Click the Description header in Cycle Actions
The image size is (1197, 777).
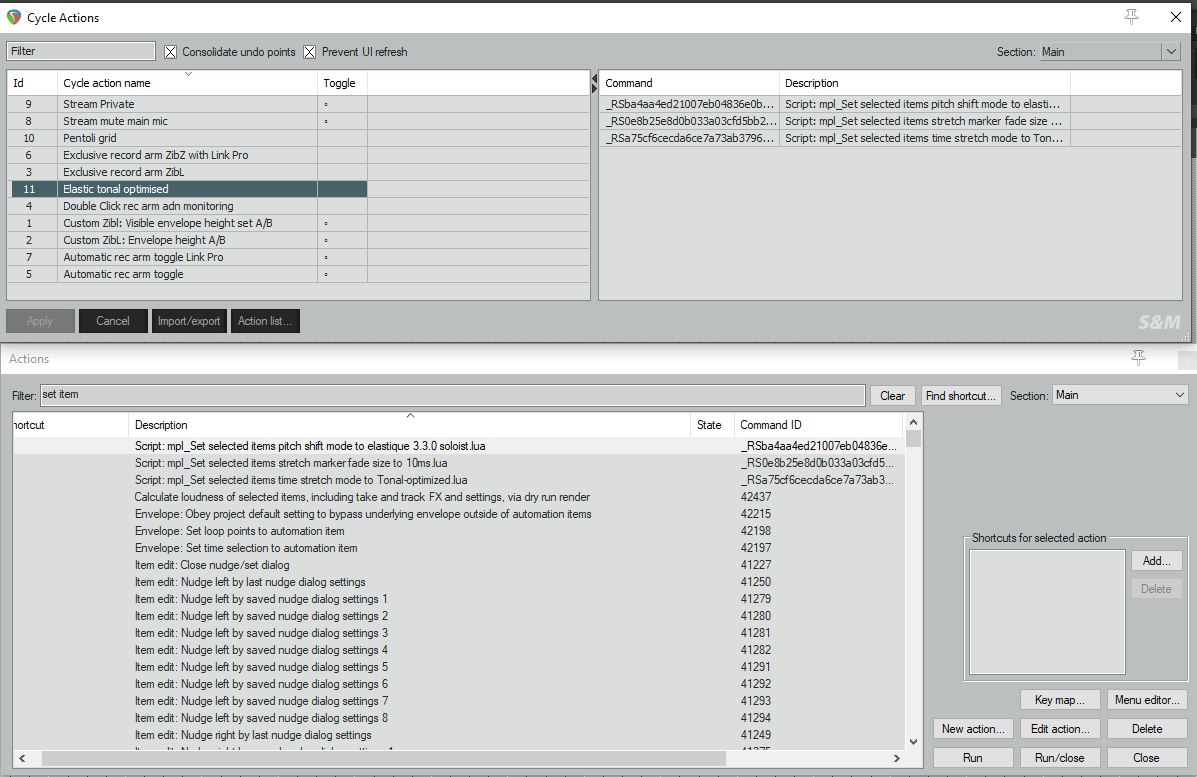[x=924, y=82]
